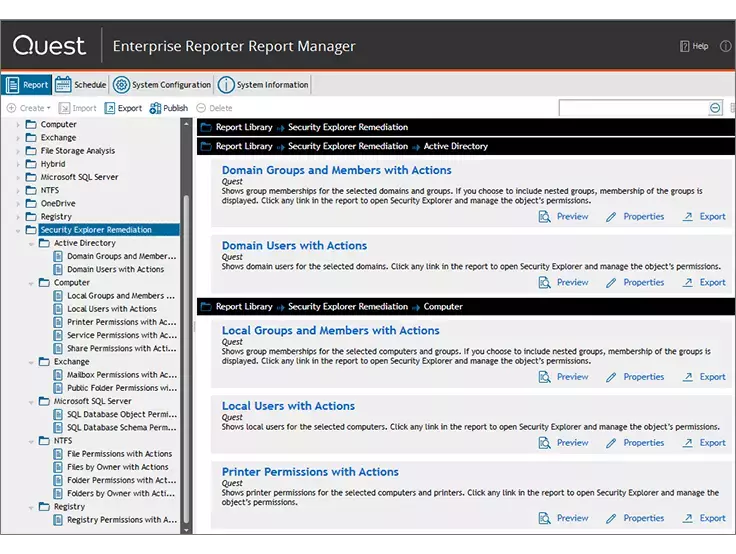This screenshot has height=554, width=736.
Task: Open the System Information tab
Action: [x=263, y=85]
